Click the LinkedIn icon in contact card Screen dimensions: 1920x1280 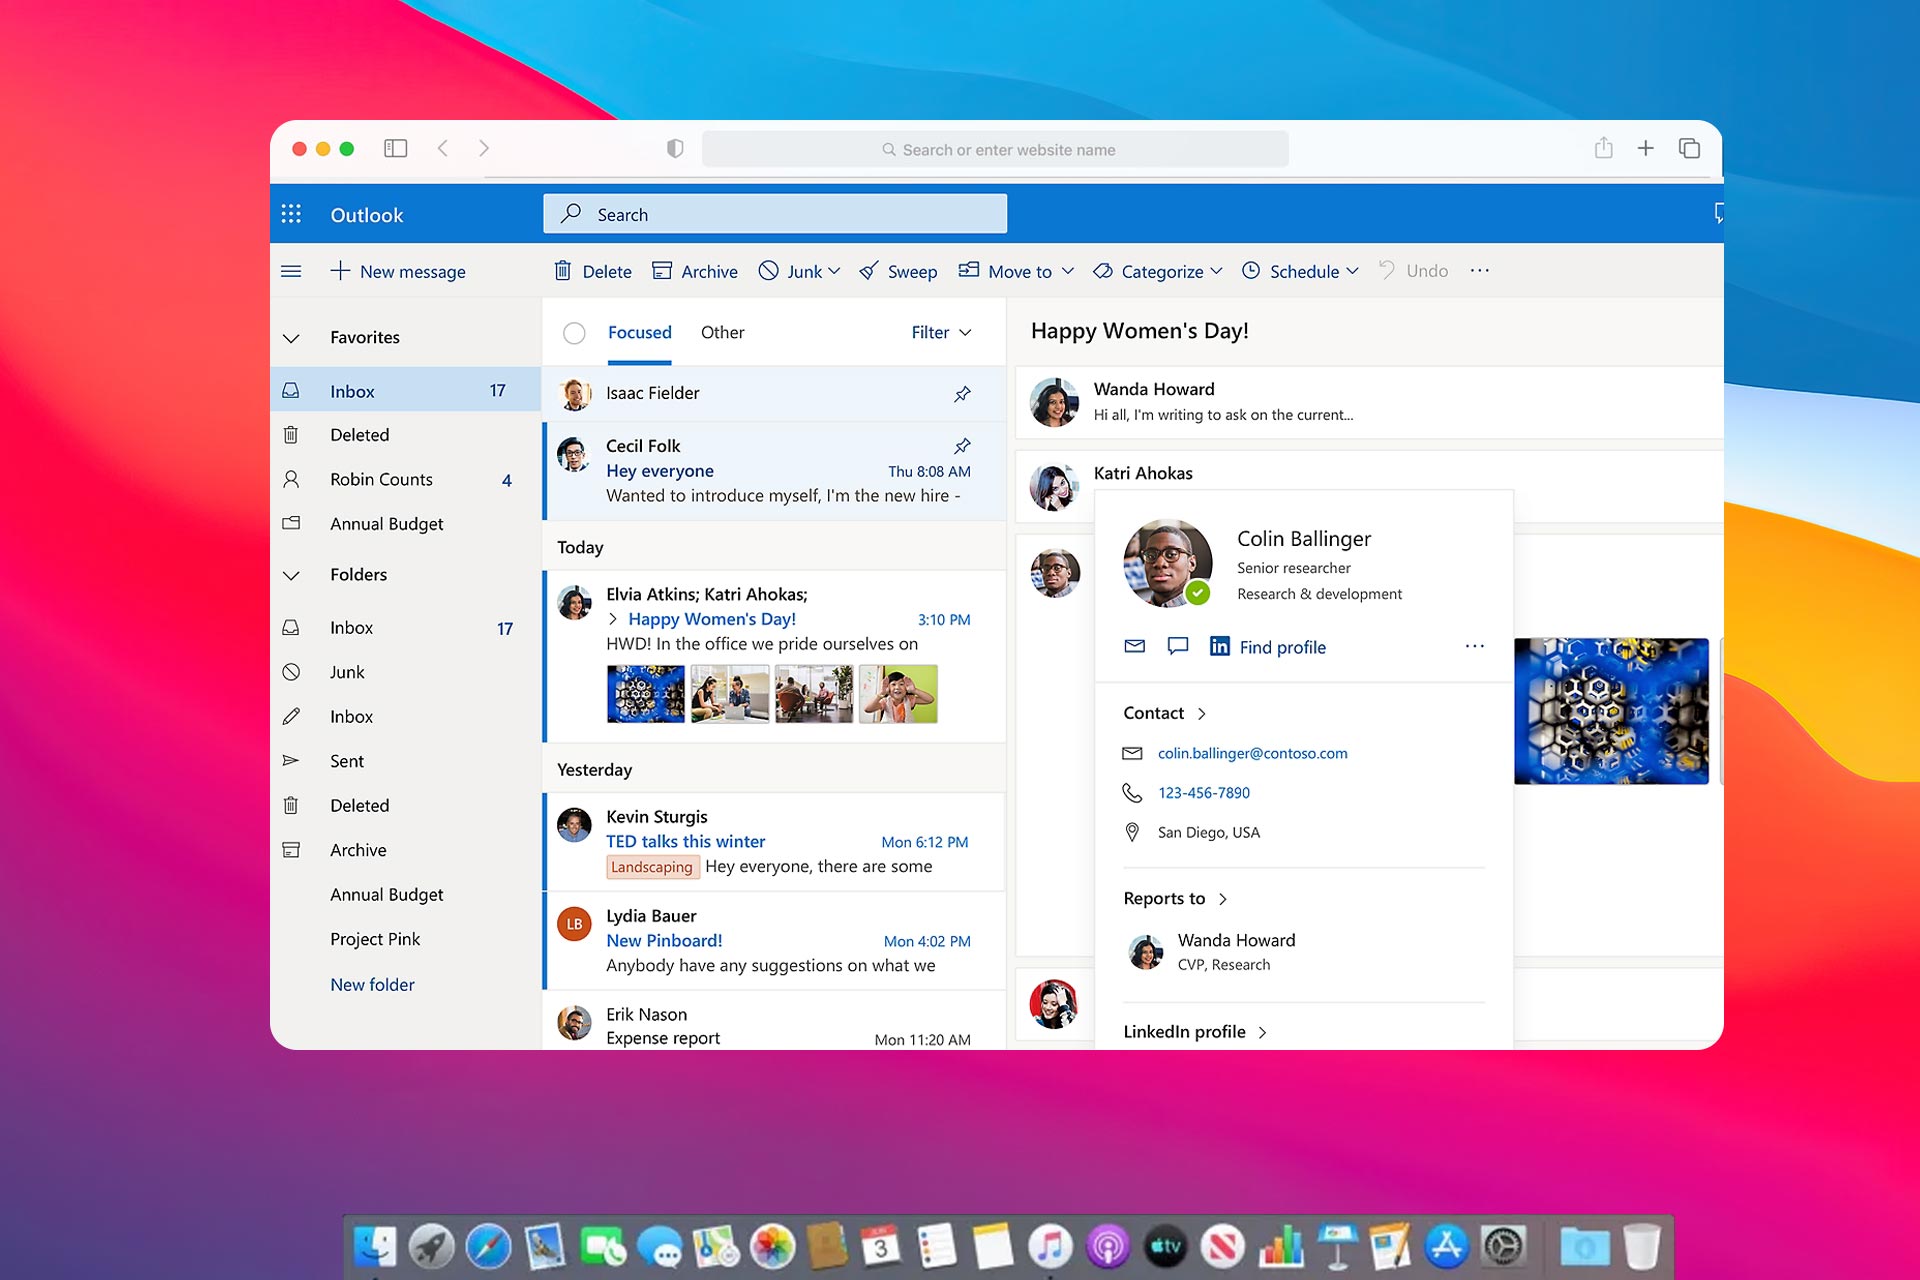1219,646
